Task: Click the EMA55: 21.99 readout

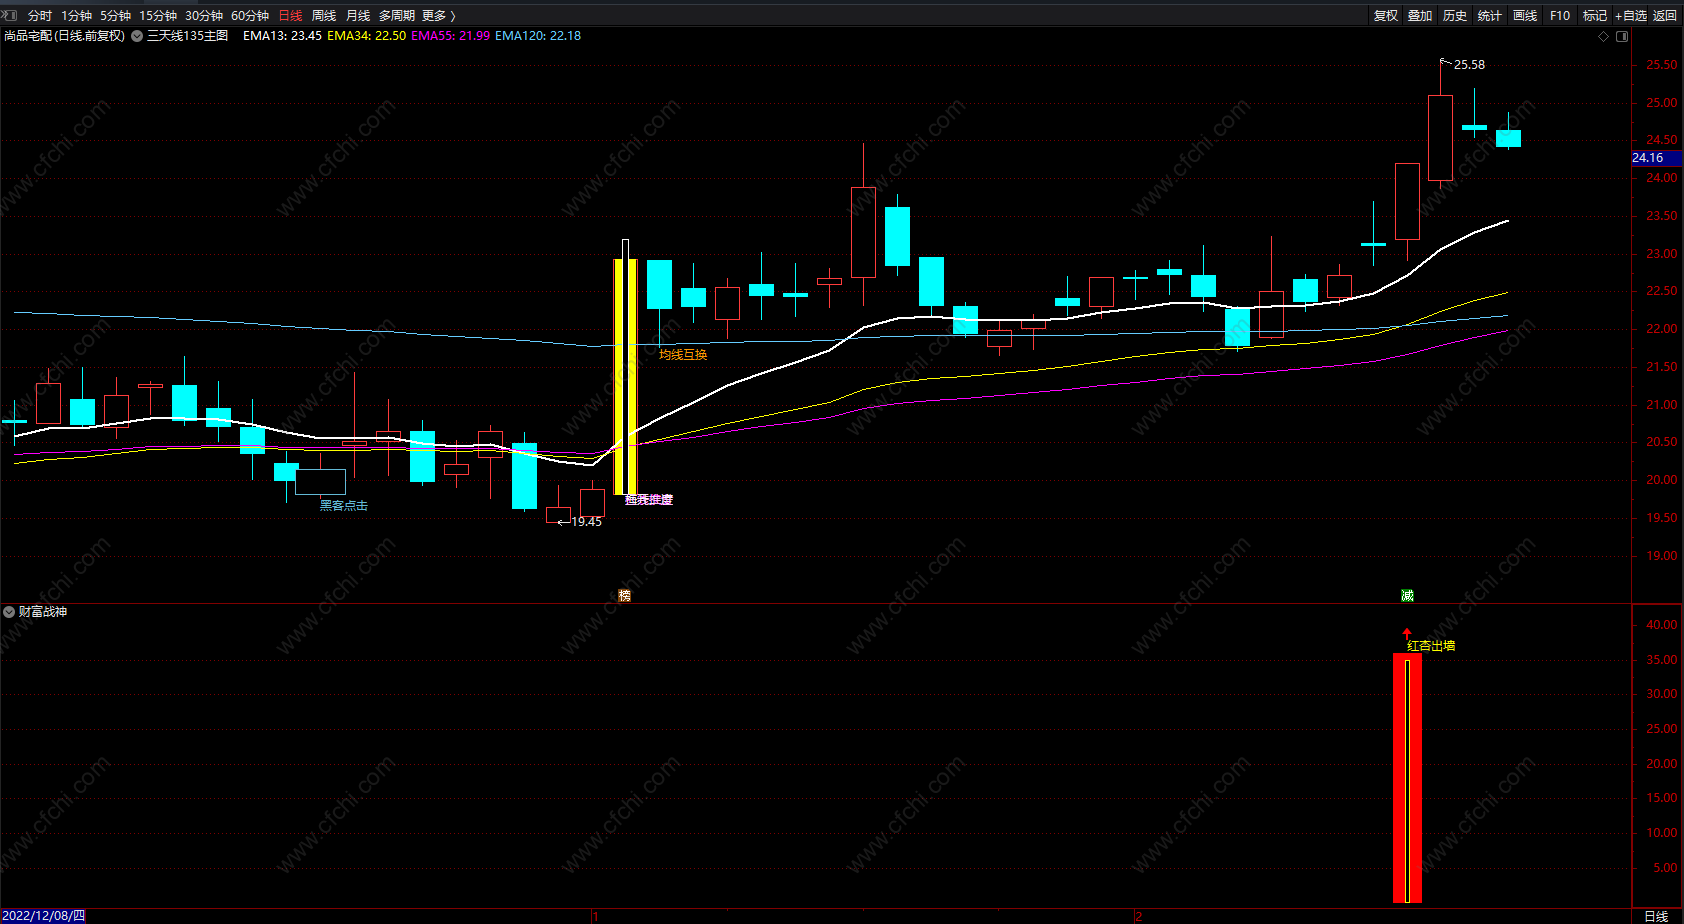Action: pos(450,36)
